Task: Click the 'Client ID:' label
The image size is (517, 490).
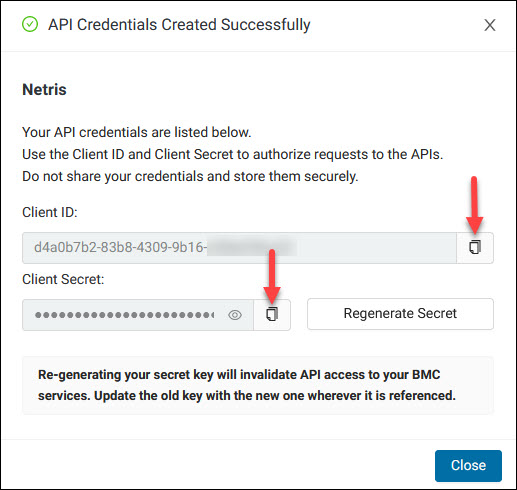Action: [x=50, y=212]
